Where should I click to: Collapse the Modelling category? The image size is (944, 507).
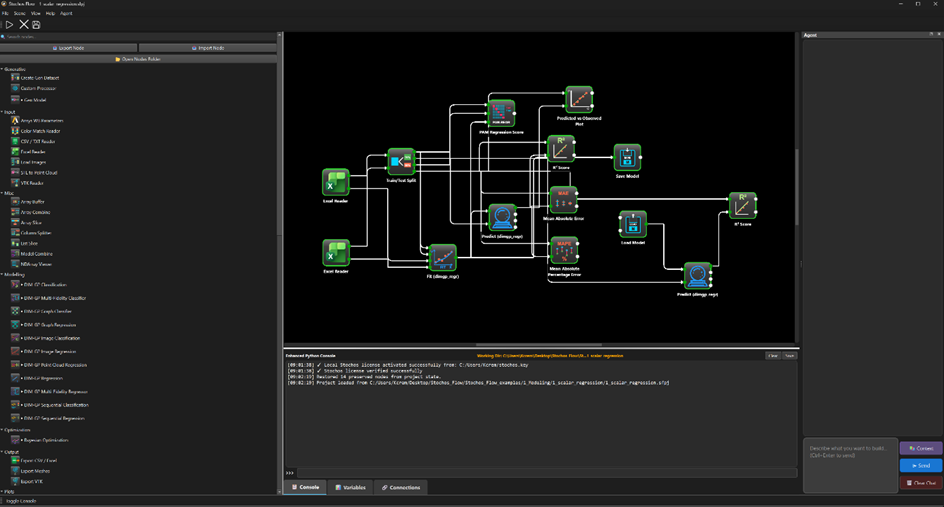pos(3,274)
